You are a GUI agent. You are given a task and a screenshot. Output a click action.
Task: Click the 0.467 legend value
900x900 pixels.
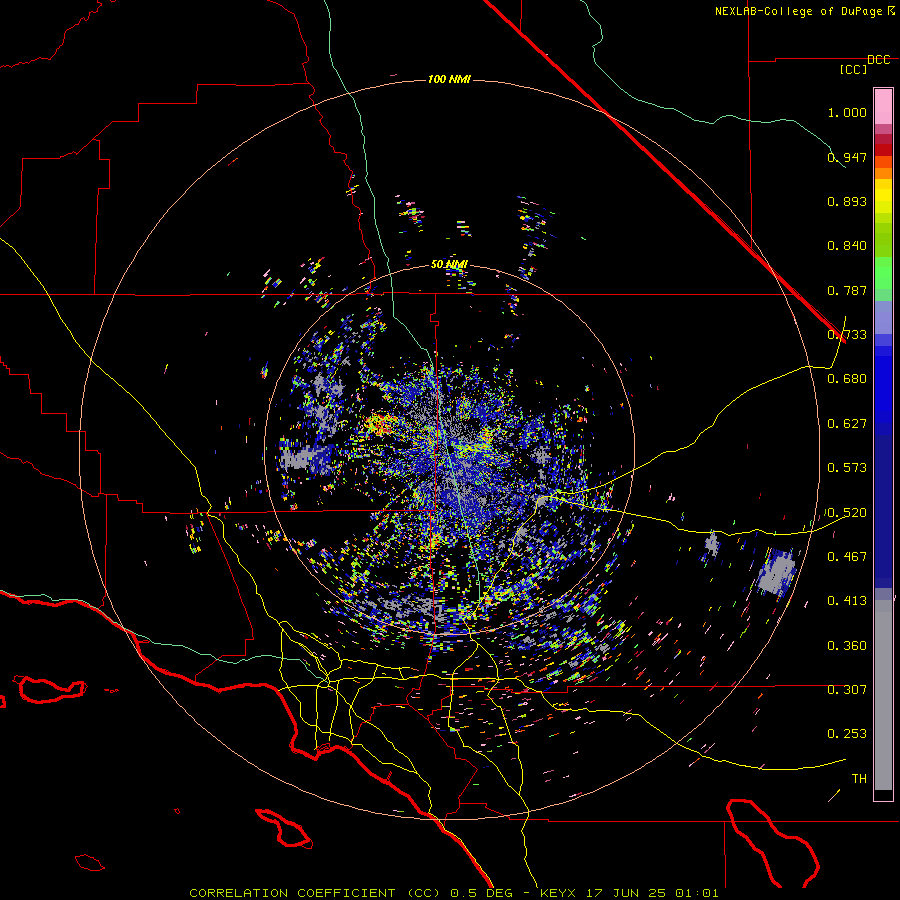847,556
